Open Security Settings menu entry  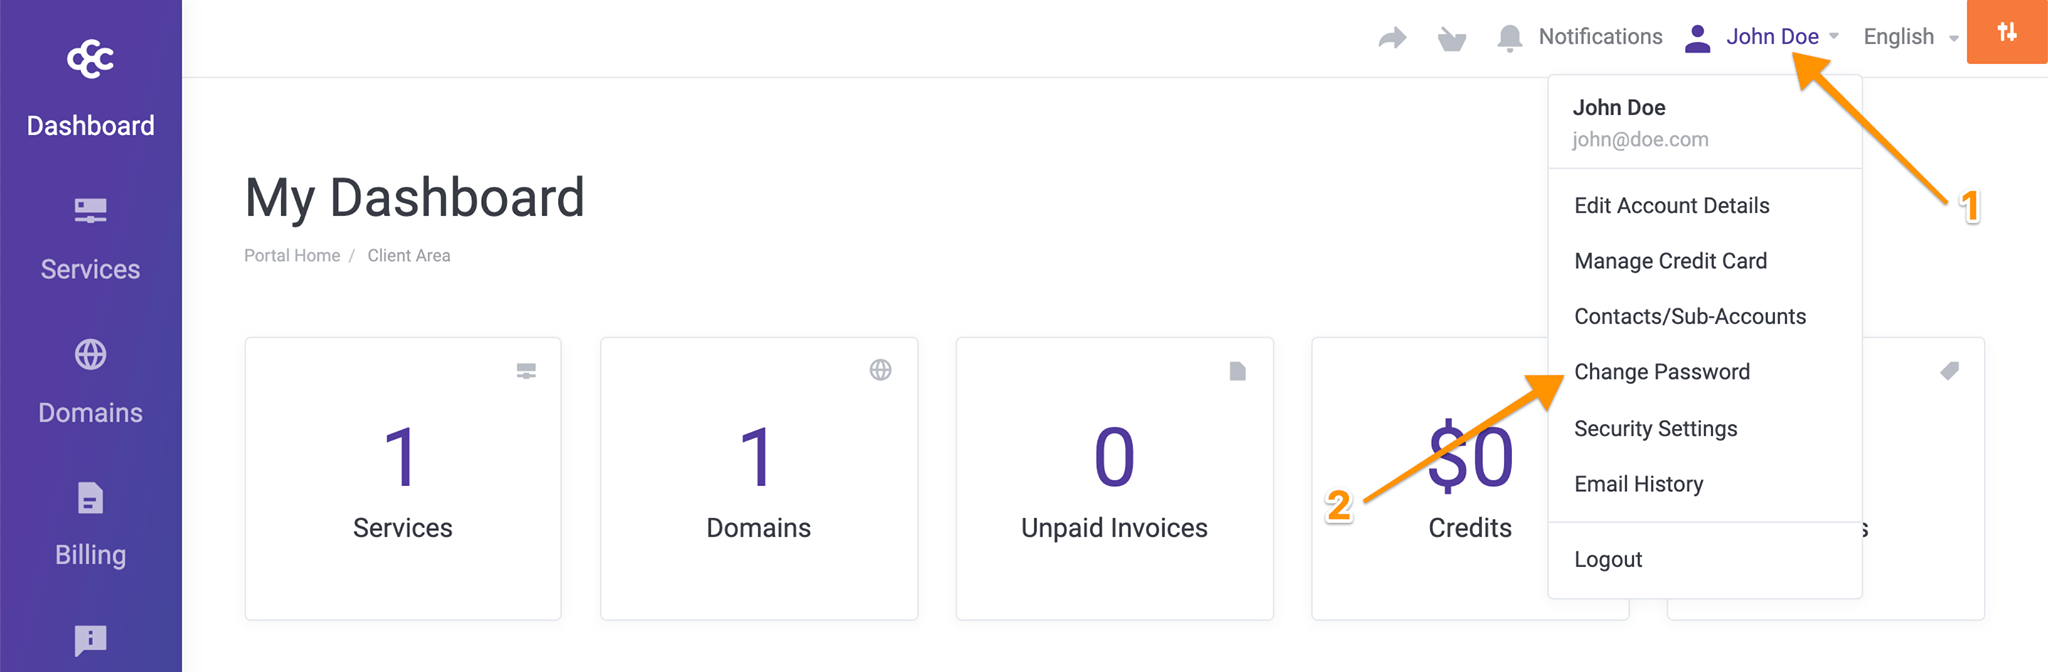1655,429
